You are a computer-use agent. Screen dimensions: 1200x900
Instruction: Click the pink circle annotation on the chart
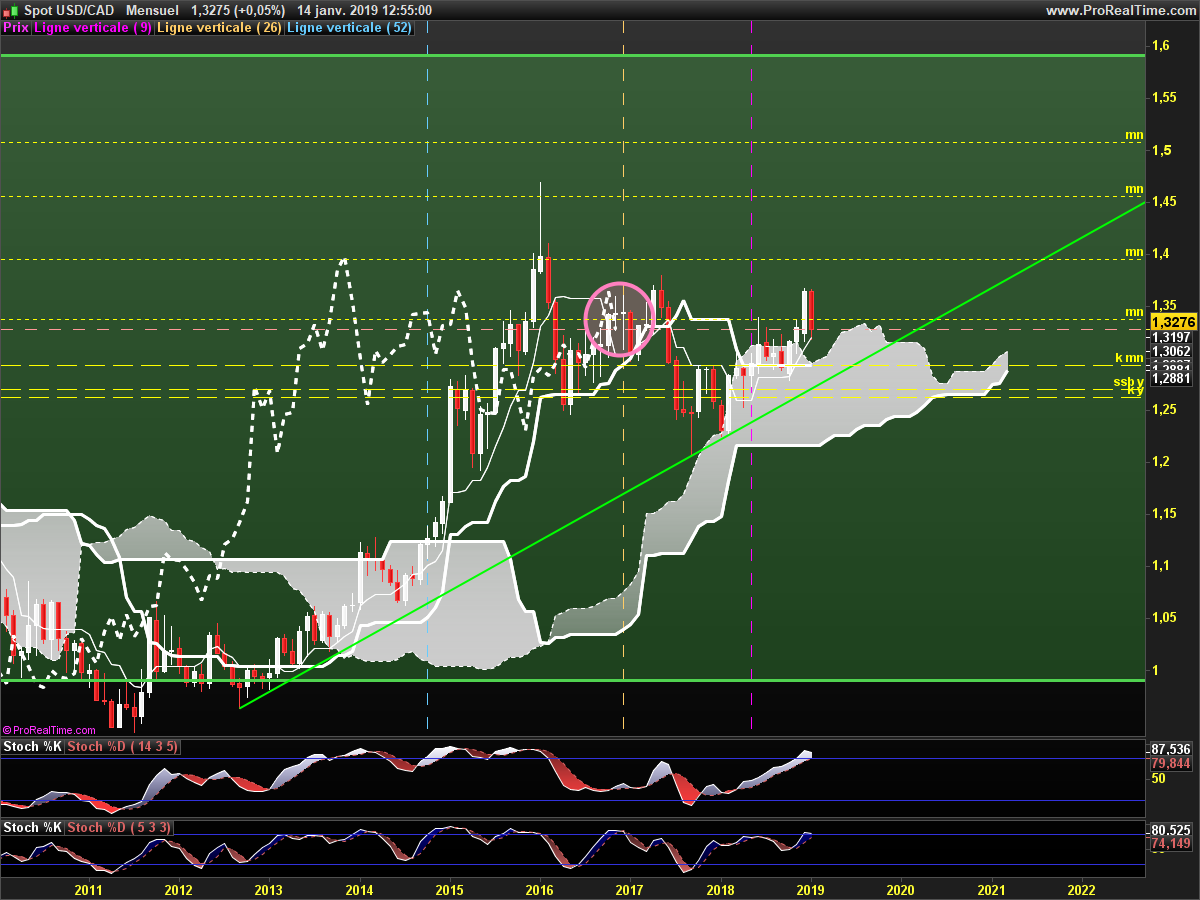tap(619, 318)
